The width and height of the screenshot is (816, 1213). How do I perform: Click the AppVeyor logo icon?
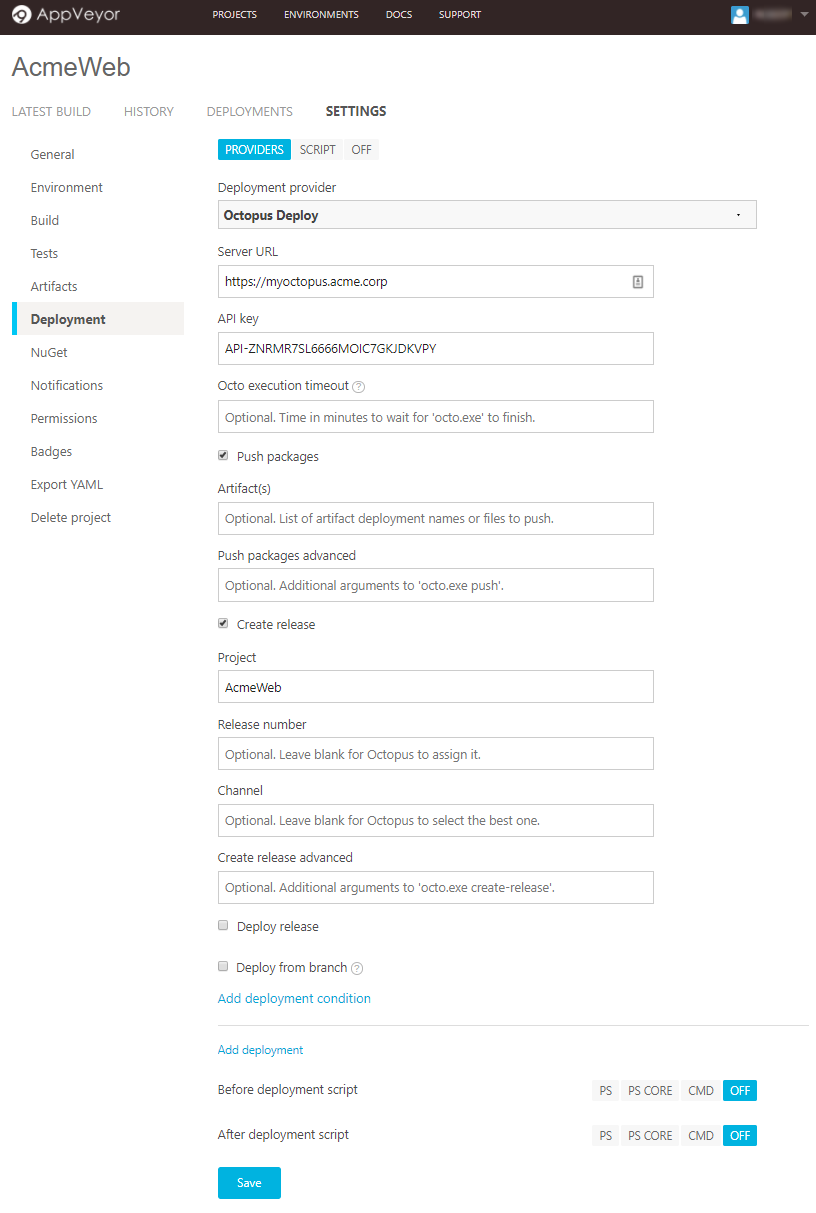[x=21, y=15]
